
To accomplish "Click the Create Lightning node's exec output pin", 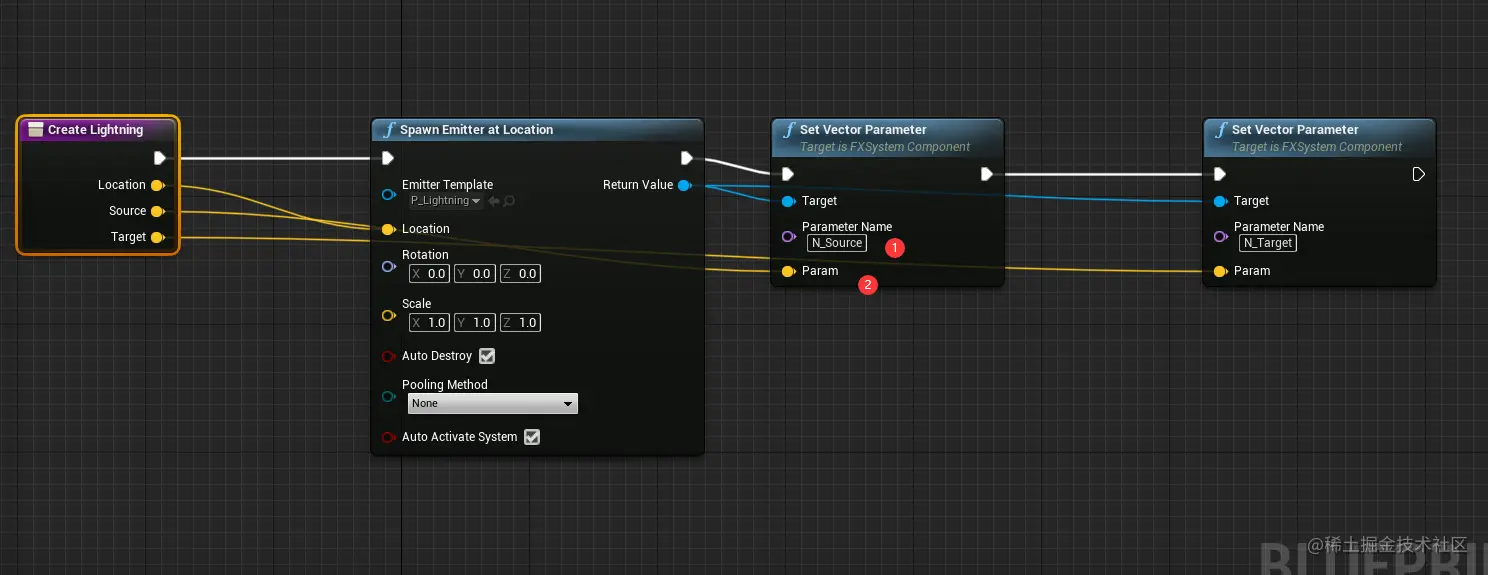I will click(160, 158).
